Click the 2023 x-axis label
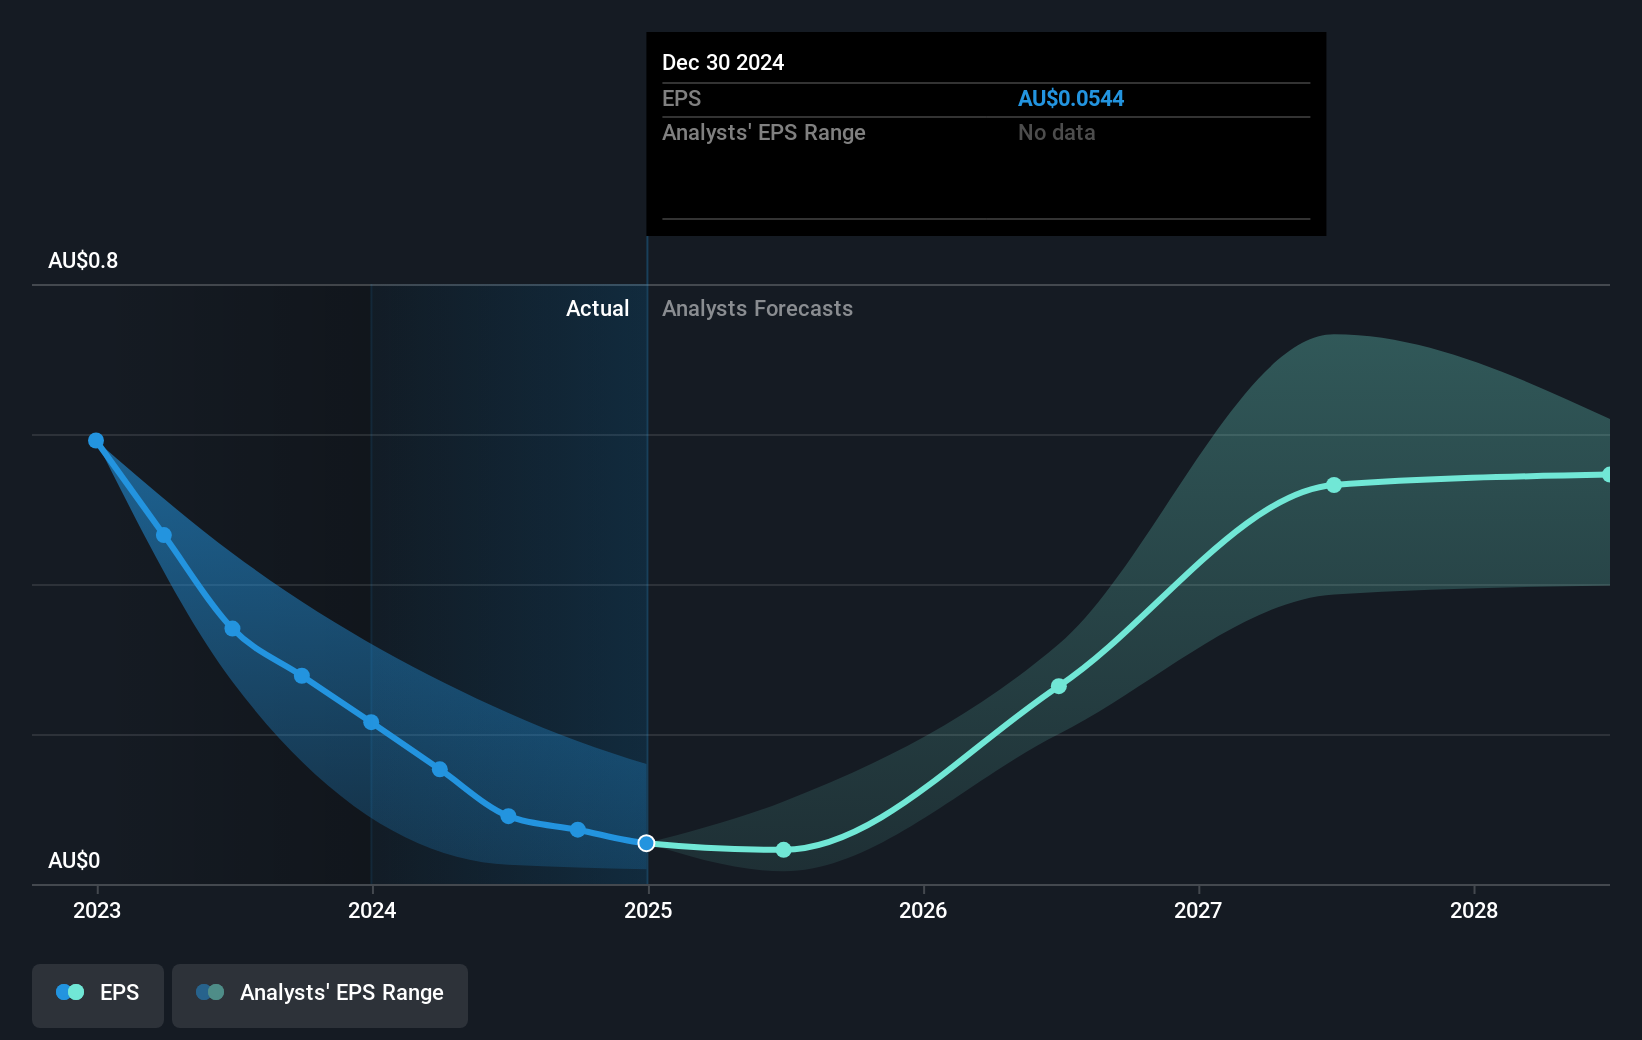 [97, 910]
